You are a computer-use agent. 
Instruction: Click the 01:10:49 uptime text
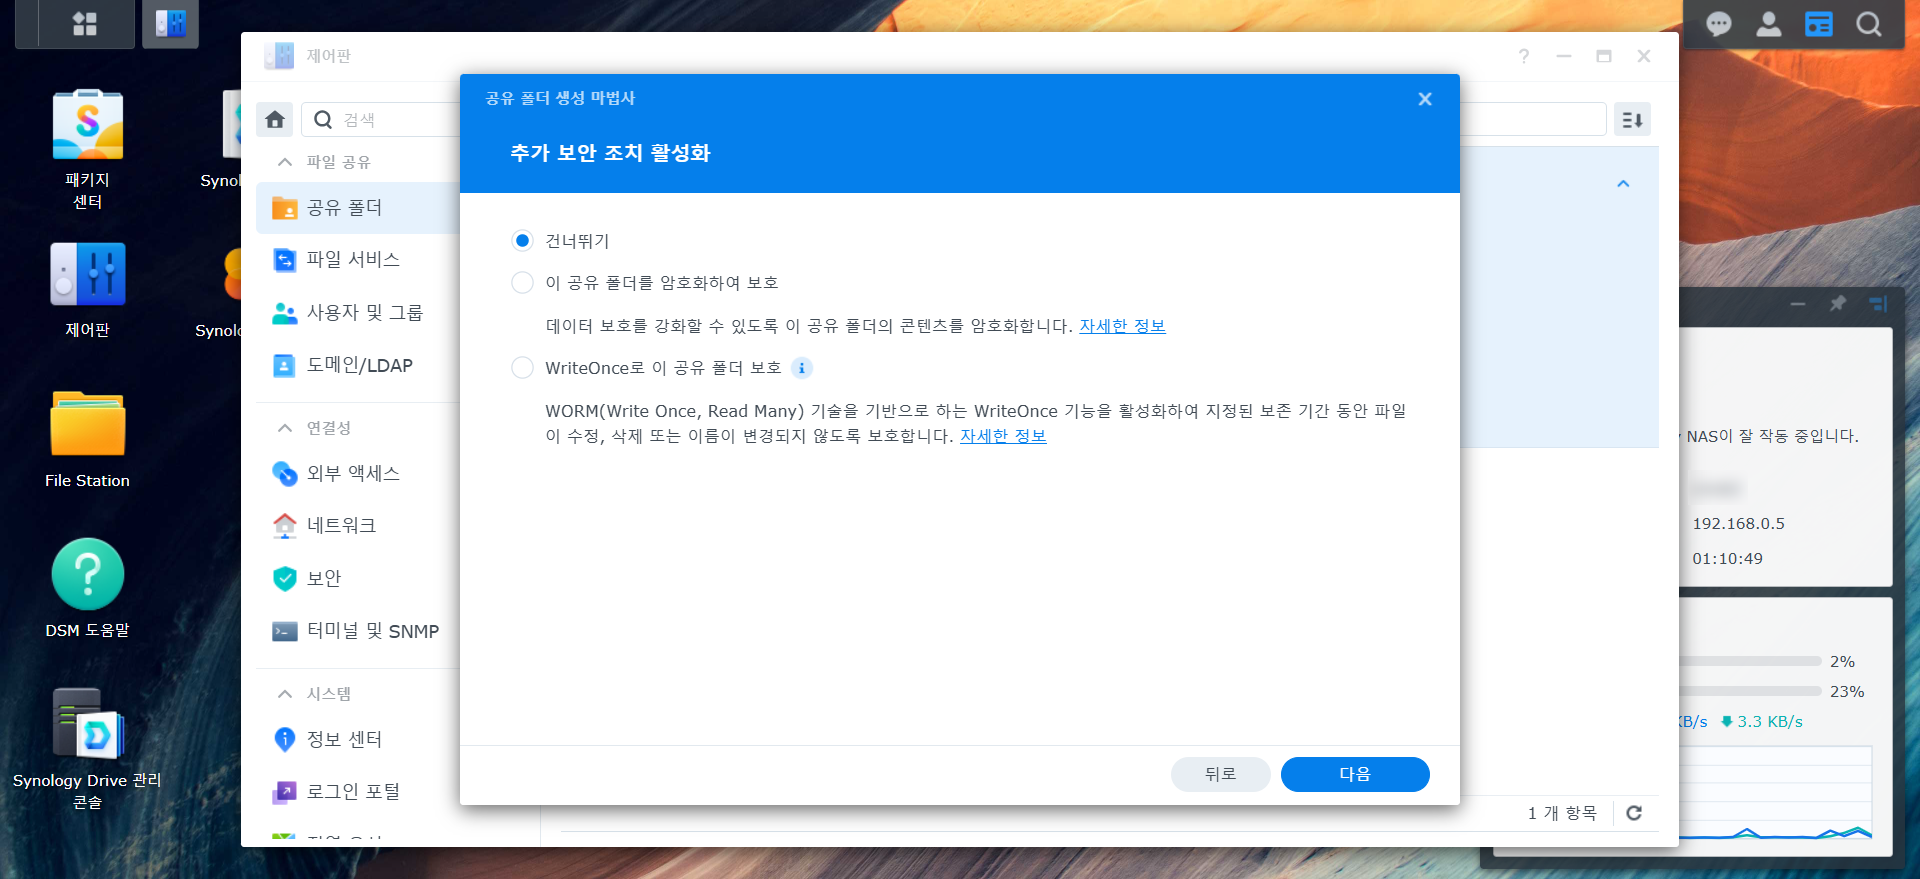pyautogui.click(x=1727, y=559)
